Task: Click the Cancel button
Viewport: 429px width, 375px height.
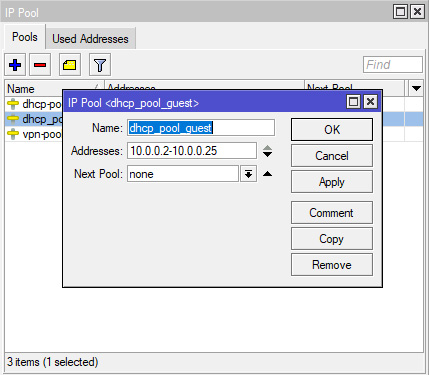Action: point(332,156)
